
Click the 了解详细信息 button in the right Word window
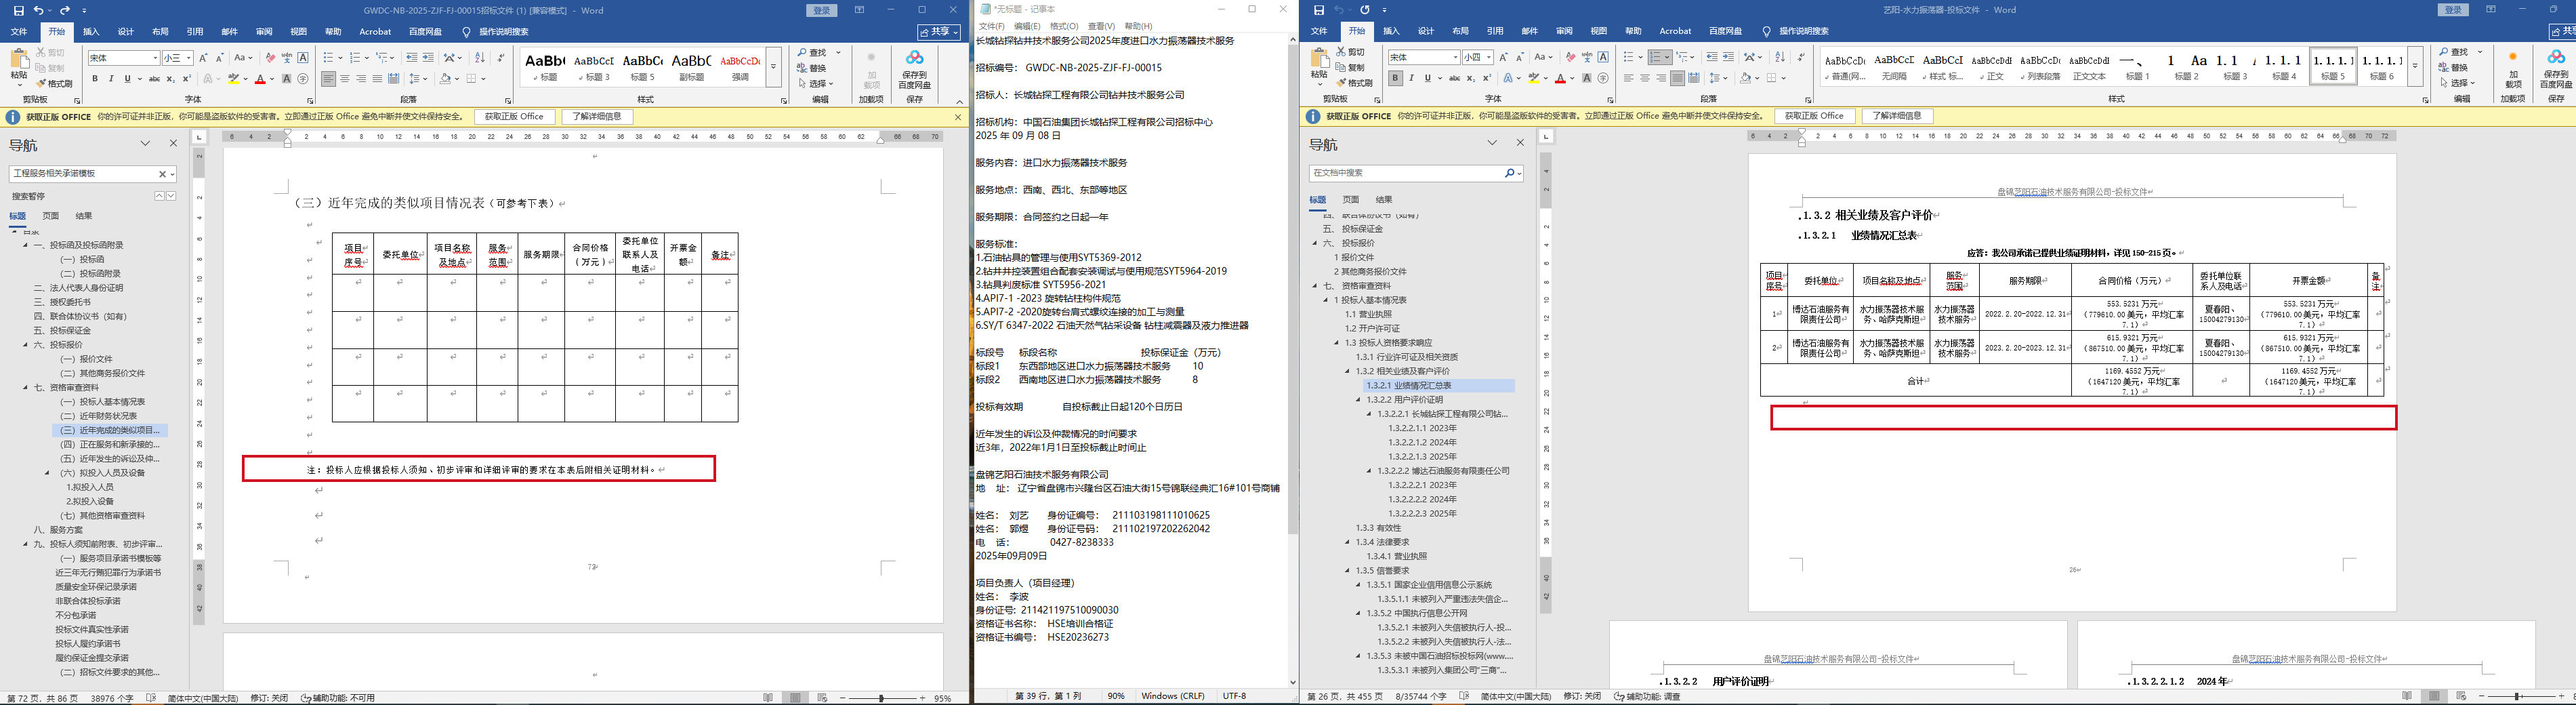click(x=1897, y=117)
